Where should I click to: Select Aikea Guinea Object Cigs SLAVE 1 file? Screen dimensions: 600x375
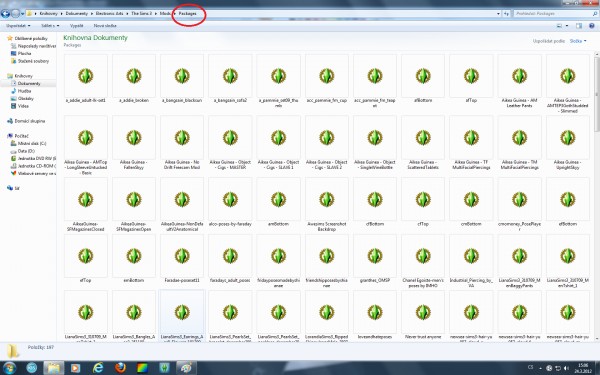[x=279, y=143]
